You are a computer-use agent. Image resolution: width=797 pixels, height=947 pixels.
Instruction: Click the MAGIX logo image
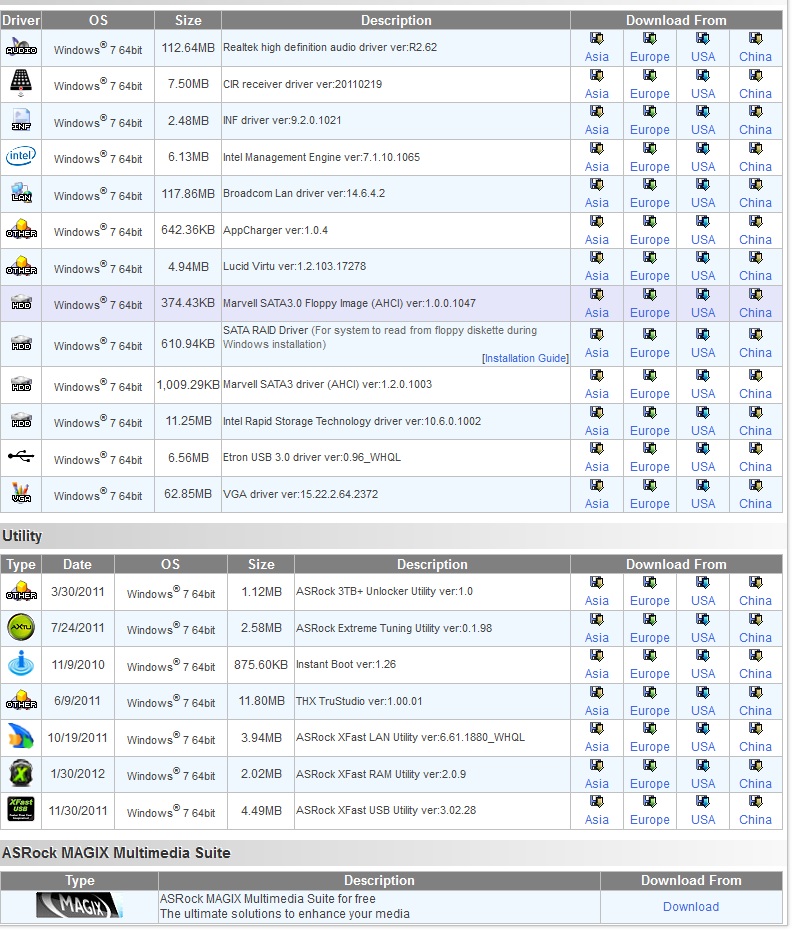tap(79, 905)
